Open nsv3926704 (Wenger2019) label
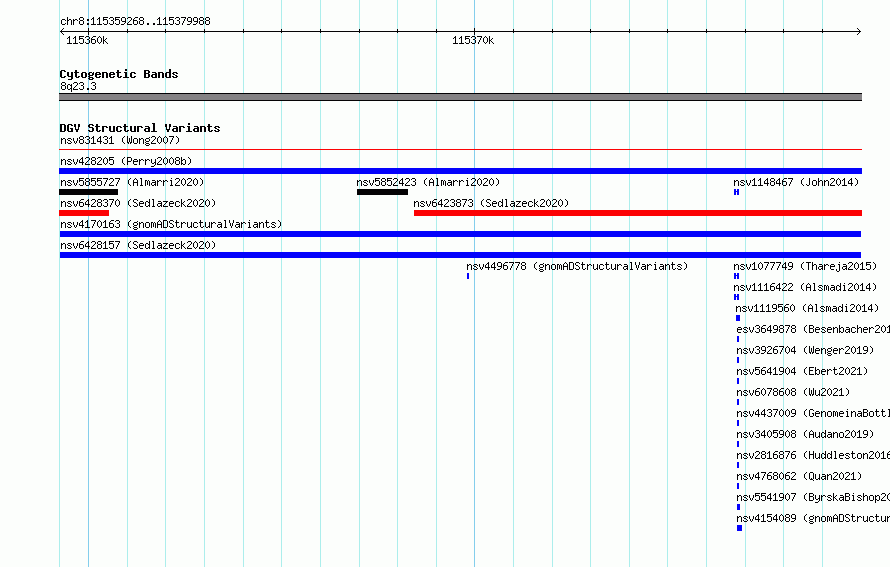 805,350
